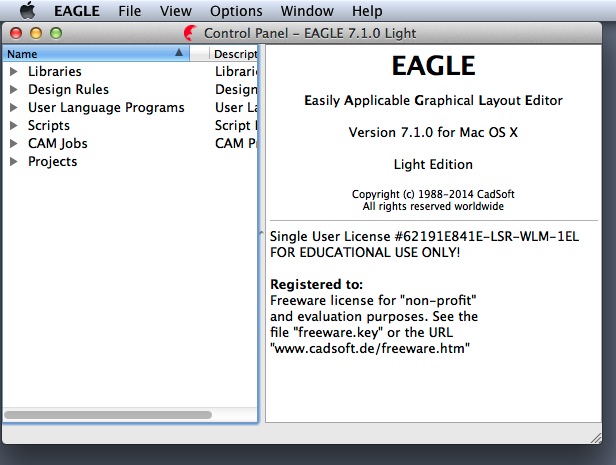Expand the Design Rules node

(x=14, y=90)
